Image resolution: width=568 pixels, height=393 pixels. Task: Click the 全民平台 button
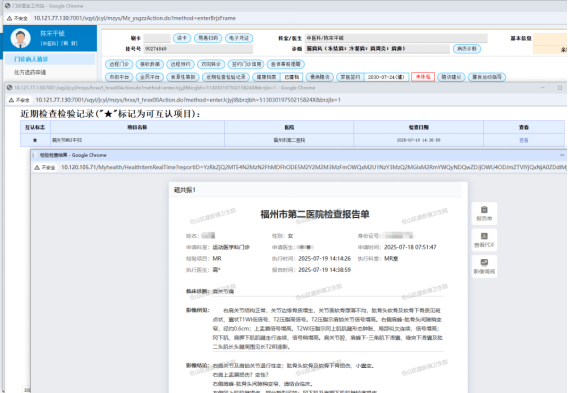click(150, 77)
